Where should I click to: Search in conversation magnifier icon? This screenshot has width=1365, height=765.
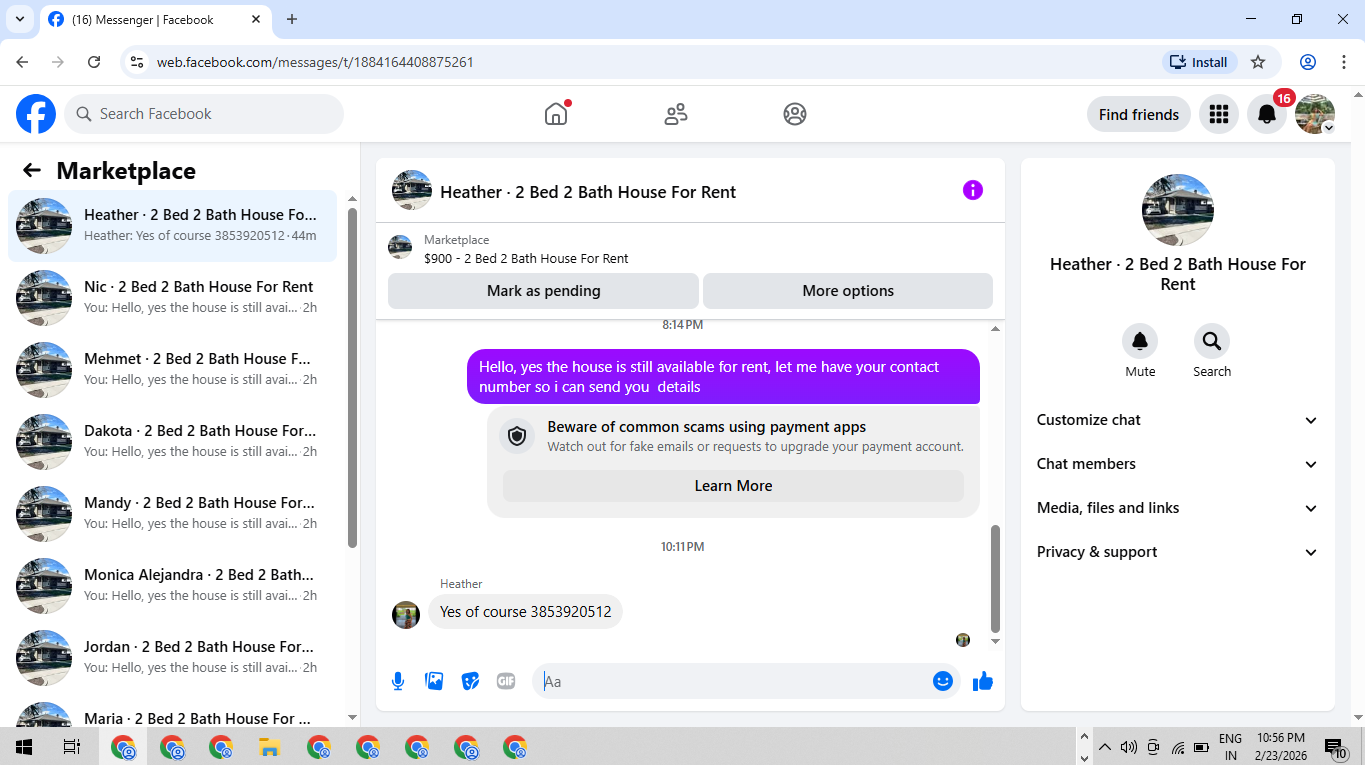pos(1212,342)
